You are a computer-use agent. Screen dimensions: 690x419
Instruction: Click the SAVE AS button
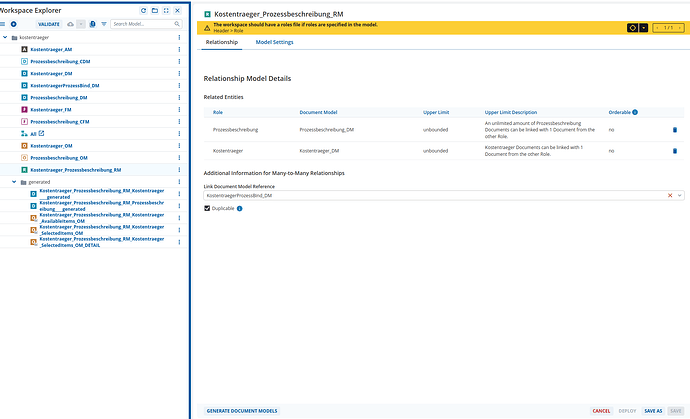click(x=653, y=411)
